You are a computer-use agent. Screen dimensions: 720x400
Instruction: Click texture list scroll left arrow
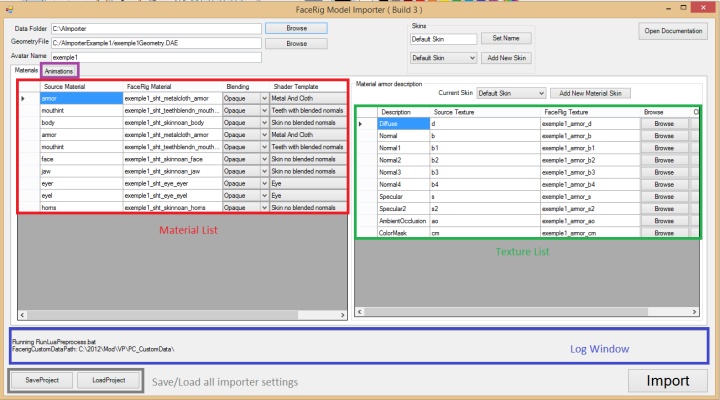pyautogui.click(x=360, y=312)
